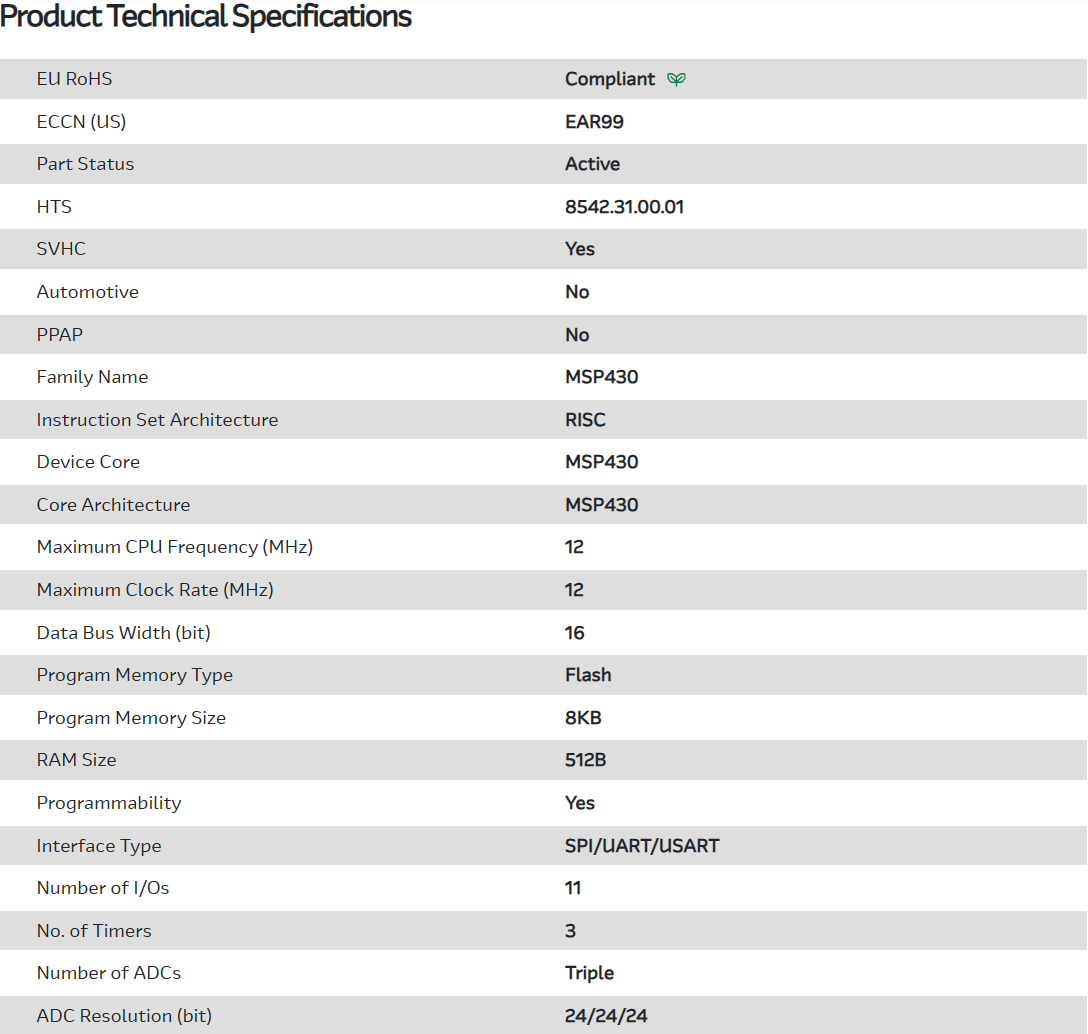The width and height of the screenshot is (1088, 1034).
Task: Click the SPI/UART/USART interface type value
Action: coord(642,846)
